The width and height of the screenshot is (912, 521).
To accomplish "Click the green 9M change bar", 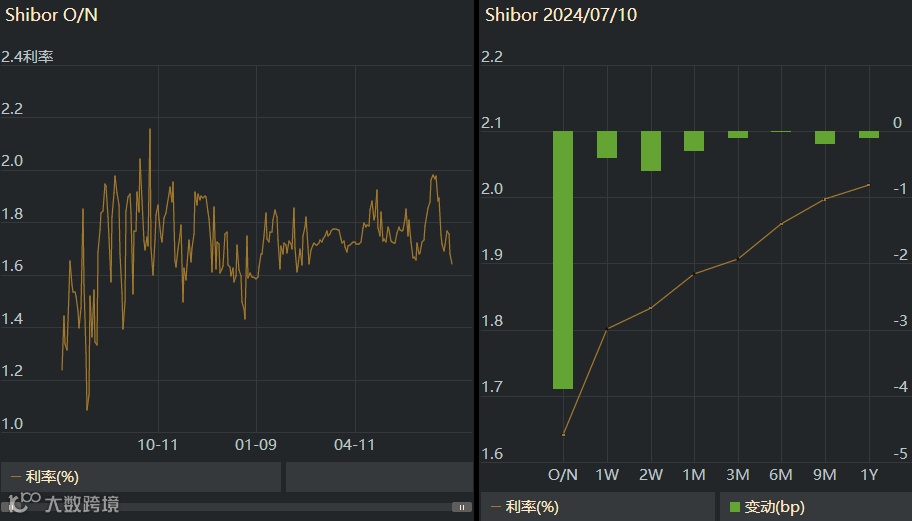I will (x=825, y=137).
